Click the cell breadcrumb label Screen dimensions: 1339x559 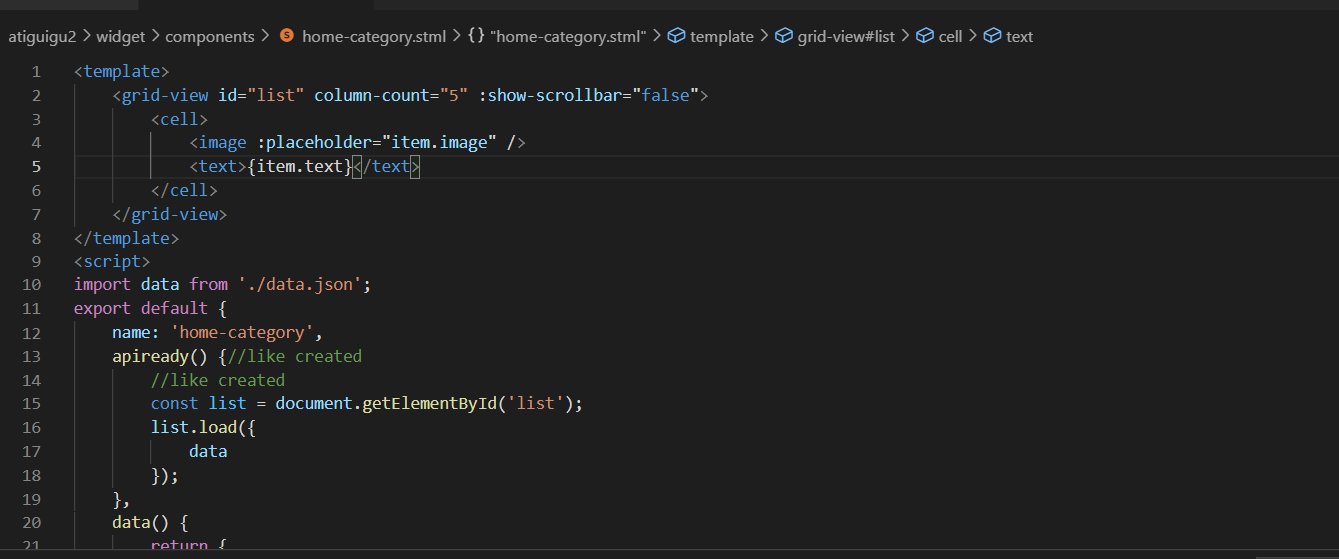(950, 36)
